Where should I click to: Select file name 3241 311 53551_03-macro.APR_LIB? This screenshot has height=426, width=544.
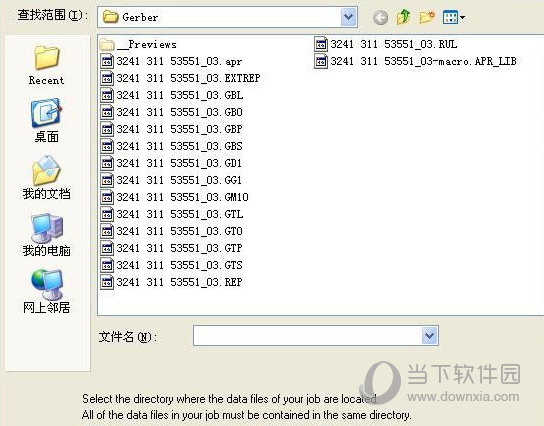pos(424,61)
